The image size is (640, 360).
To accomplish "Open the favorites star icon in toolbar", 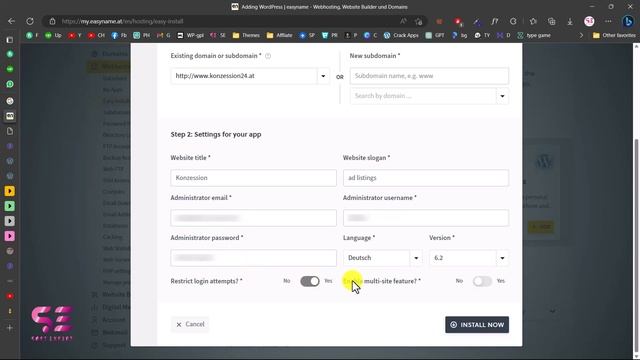I will pos(533,21).
